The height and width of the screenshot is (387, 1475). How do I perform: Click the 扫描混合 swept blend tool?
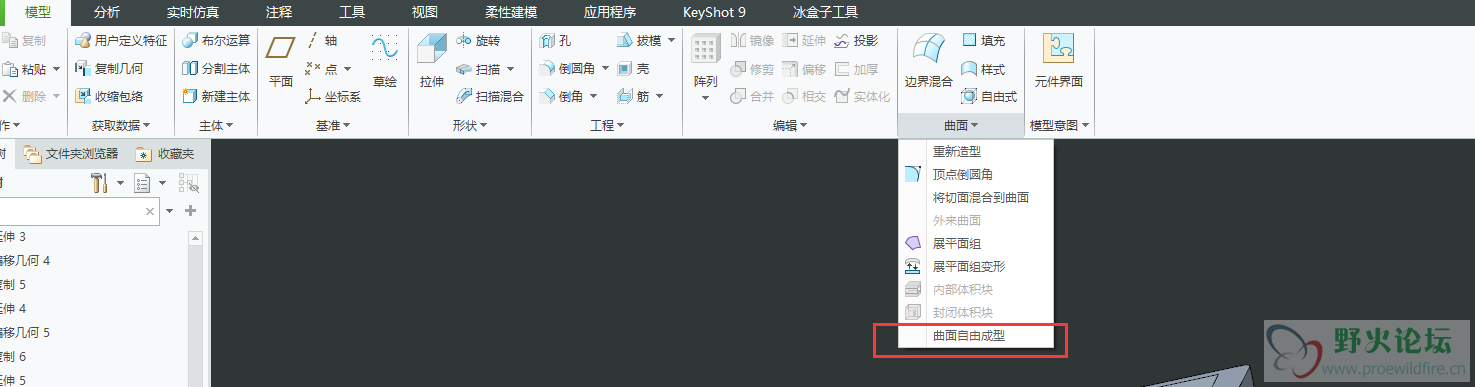click(x=490, y=97)
